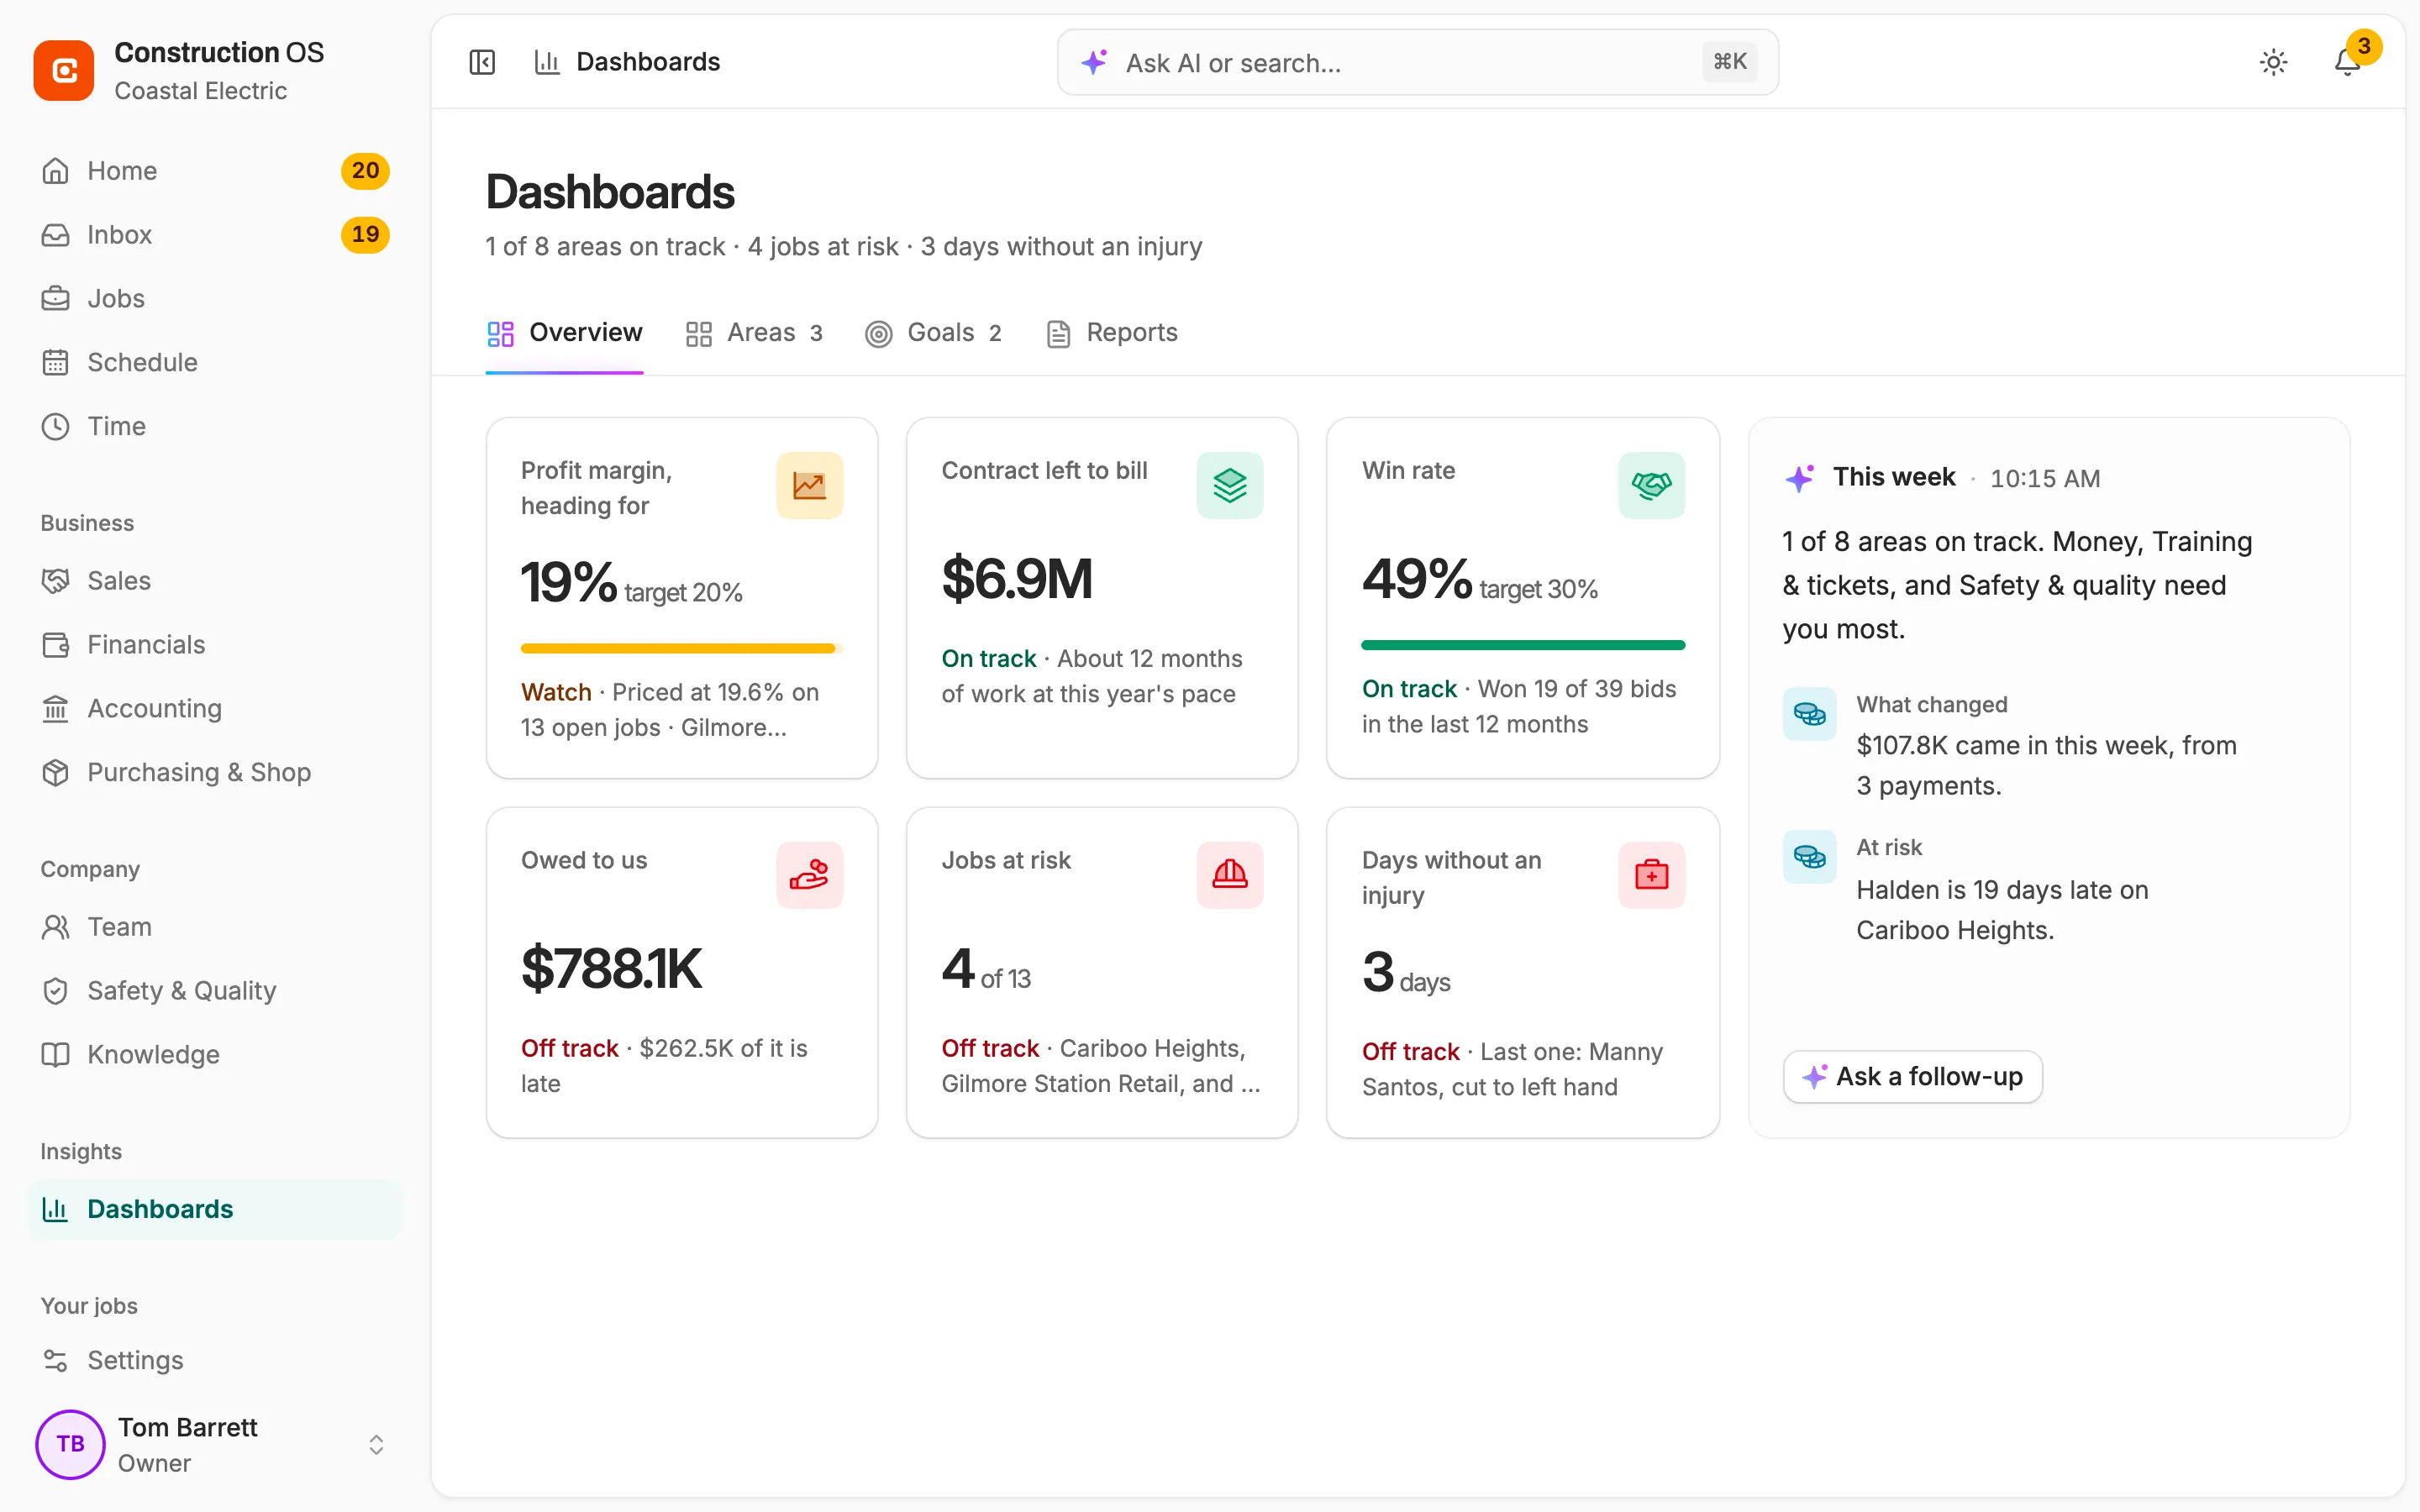Click the What changed coins icon
This screenshot has height=1512, width=2420.
point(1809,714)
